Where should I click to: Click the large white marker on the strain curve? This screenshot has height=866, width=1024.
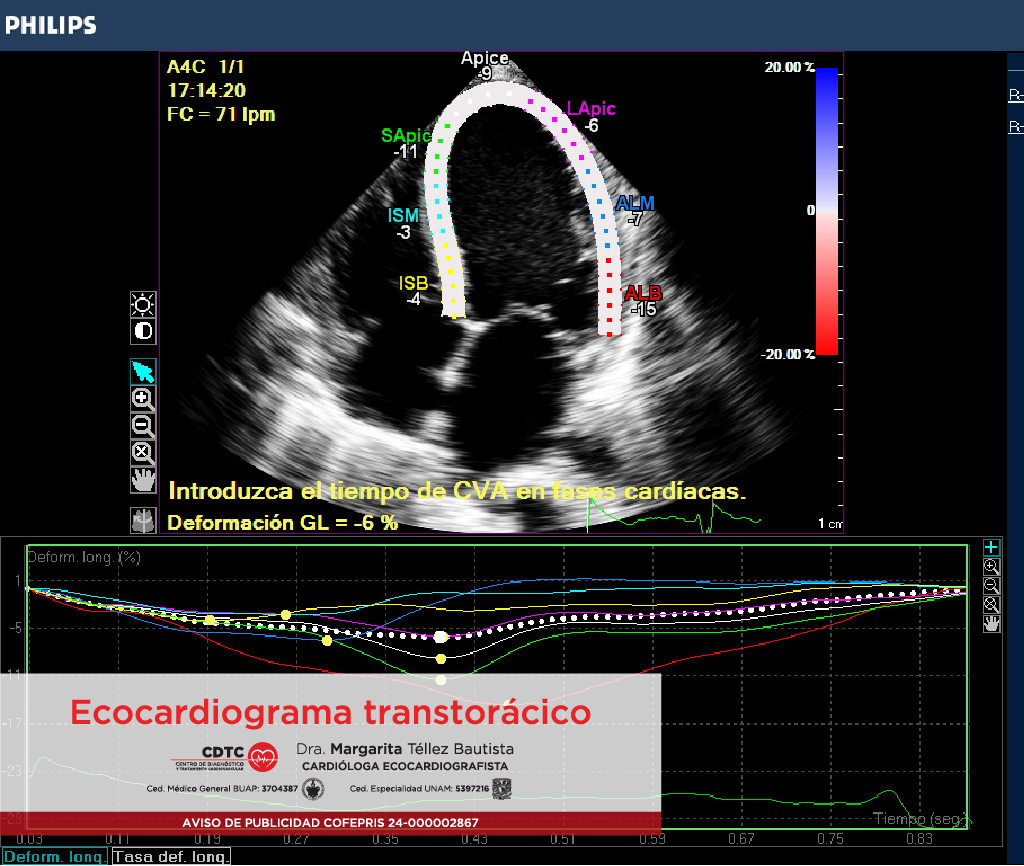(x=441, y=636)
